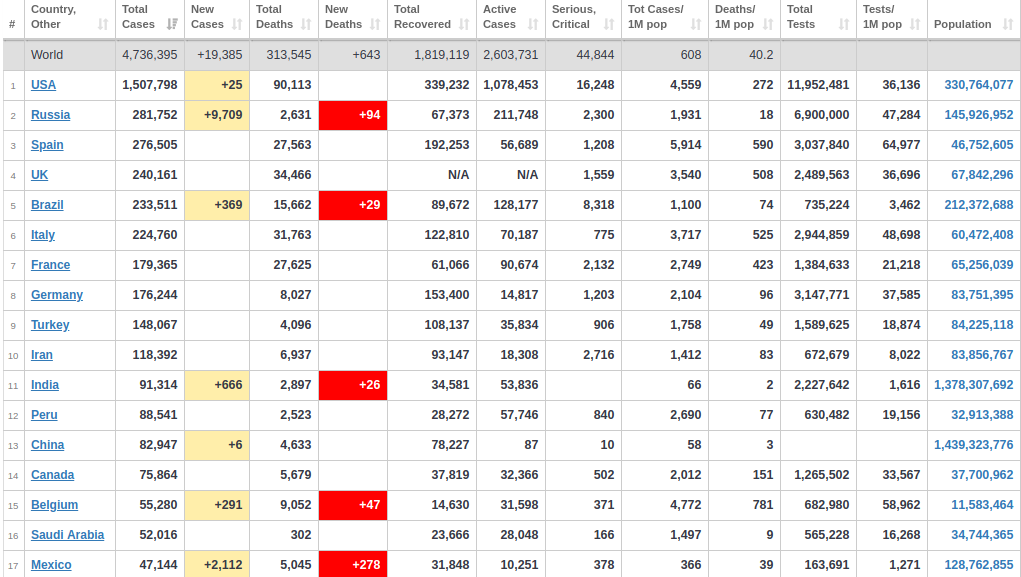Image resolution: width=1021 pixels, height=577 pixels.
Task: Open Spain population link 46,752,605
Action: coord(982,145)
